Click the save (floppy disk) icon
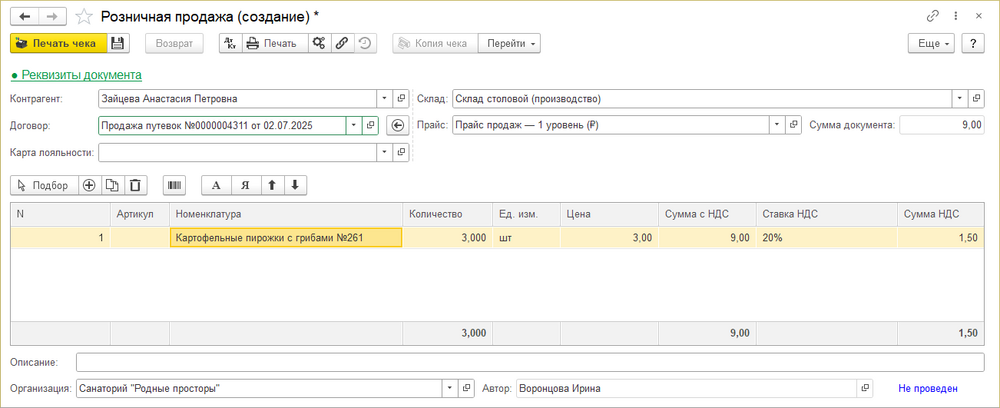 [118, 43]
